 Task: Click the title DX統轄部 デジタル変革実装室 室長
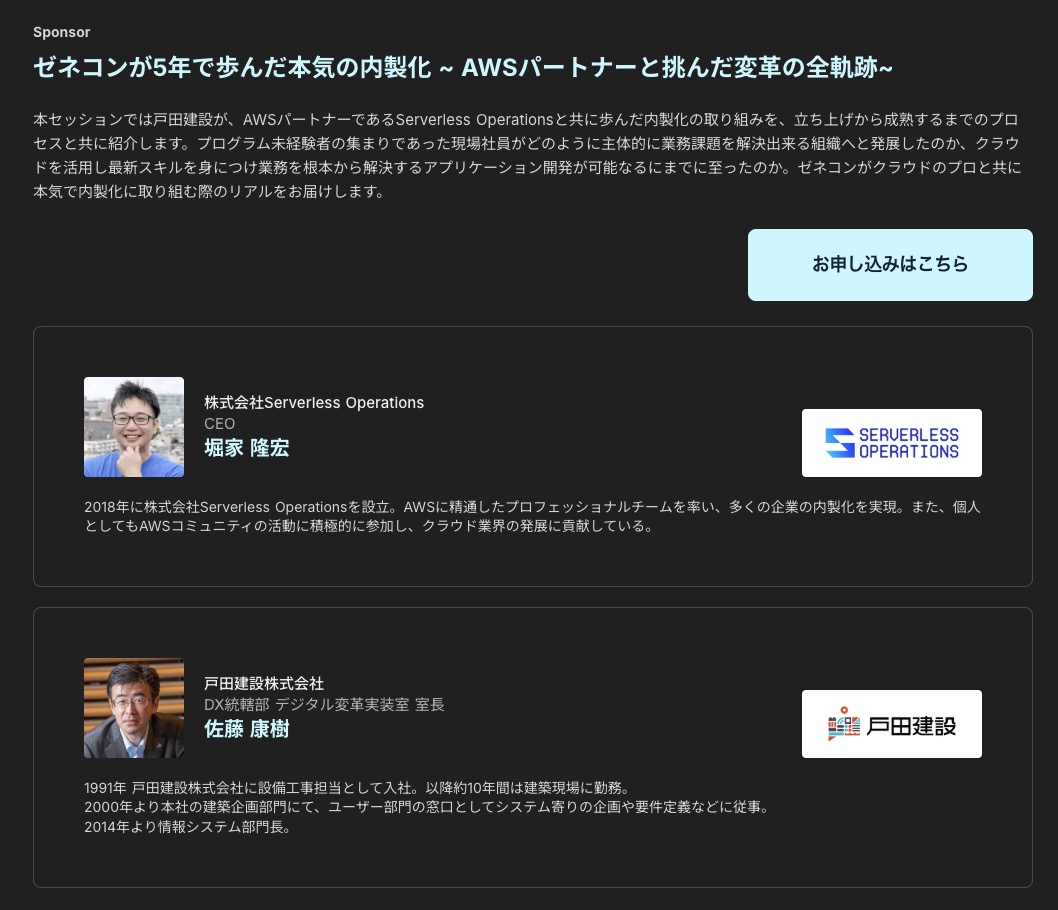click(x=324, y=705)
